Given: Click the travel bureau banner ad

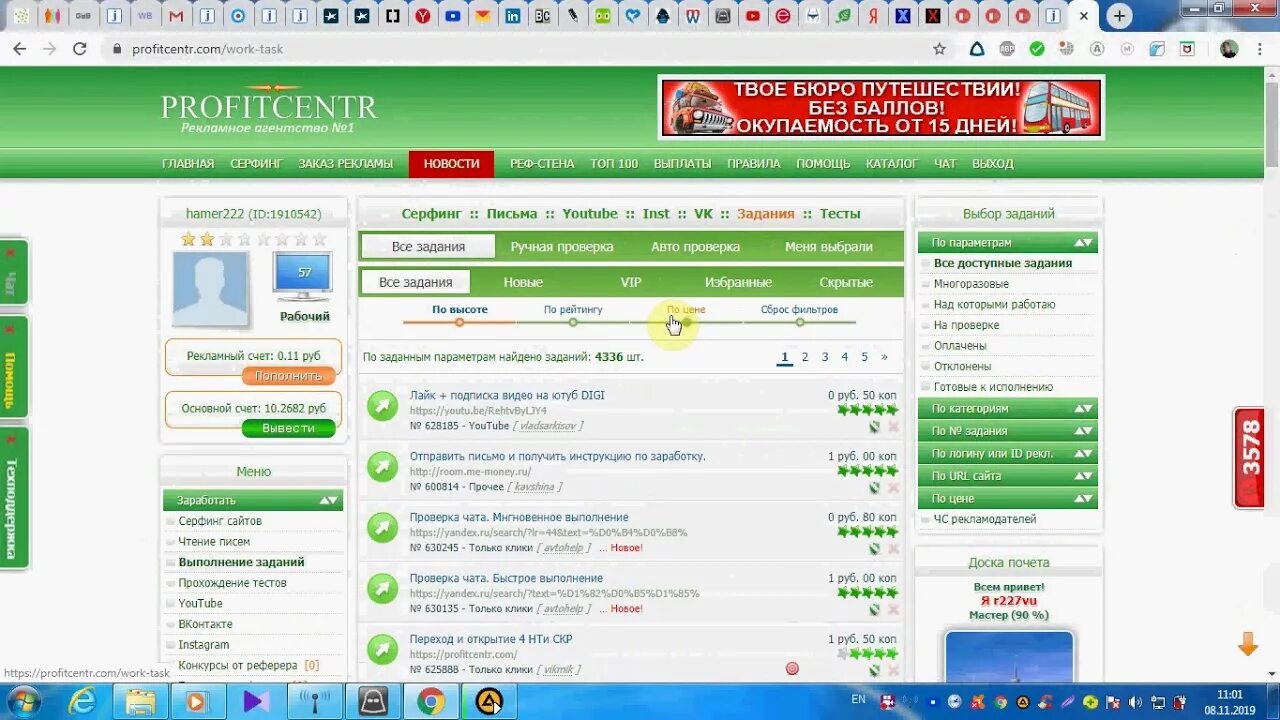Looking at the screenshot, I should pos(881,107).
